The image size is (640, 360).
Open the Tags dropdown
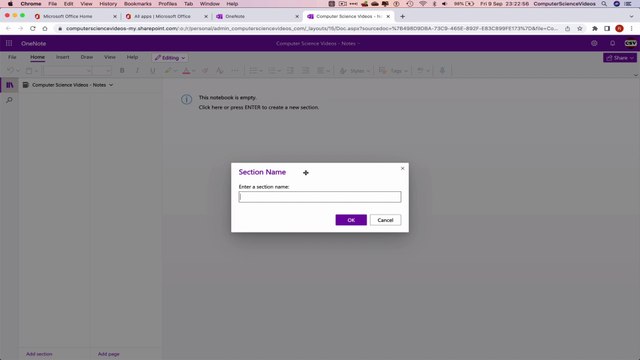(x=393, y=71)
